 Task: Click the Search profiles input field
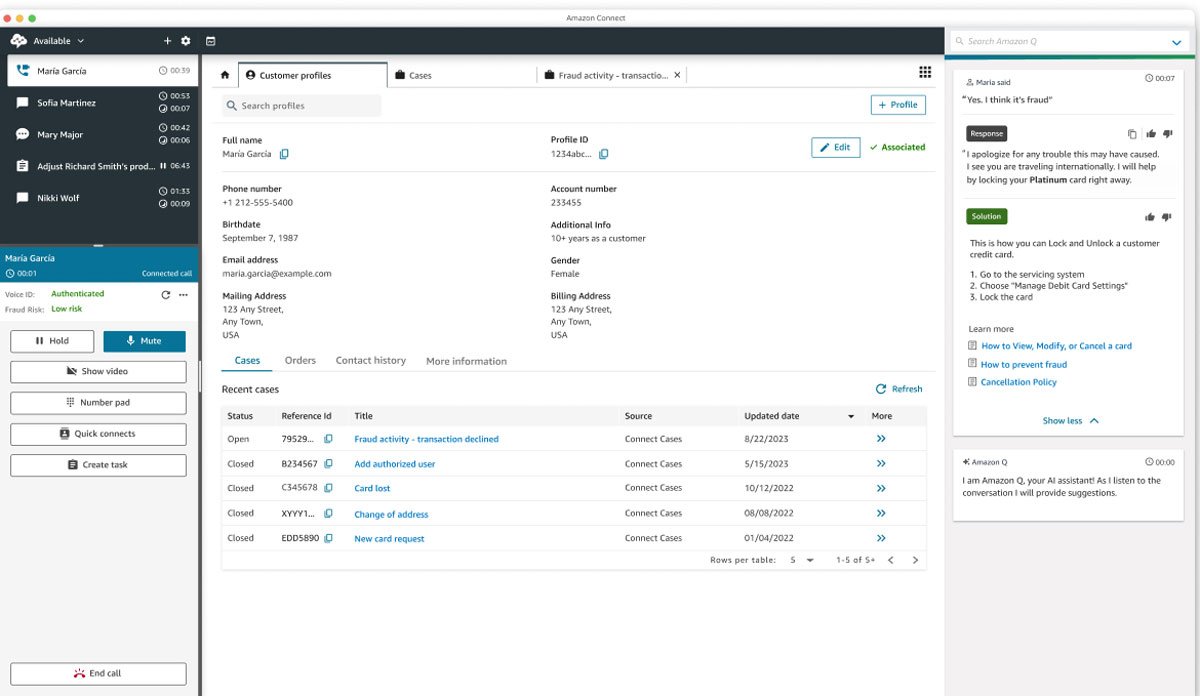302,105
